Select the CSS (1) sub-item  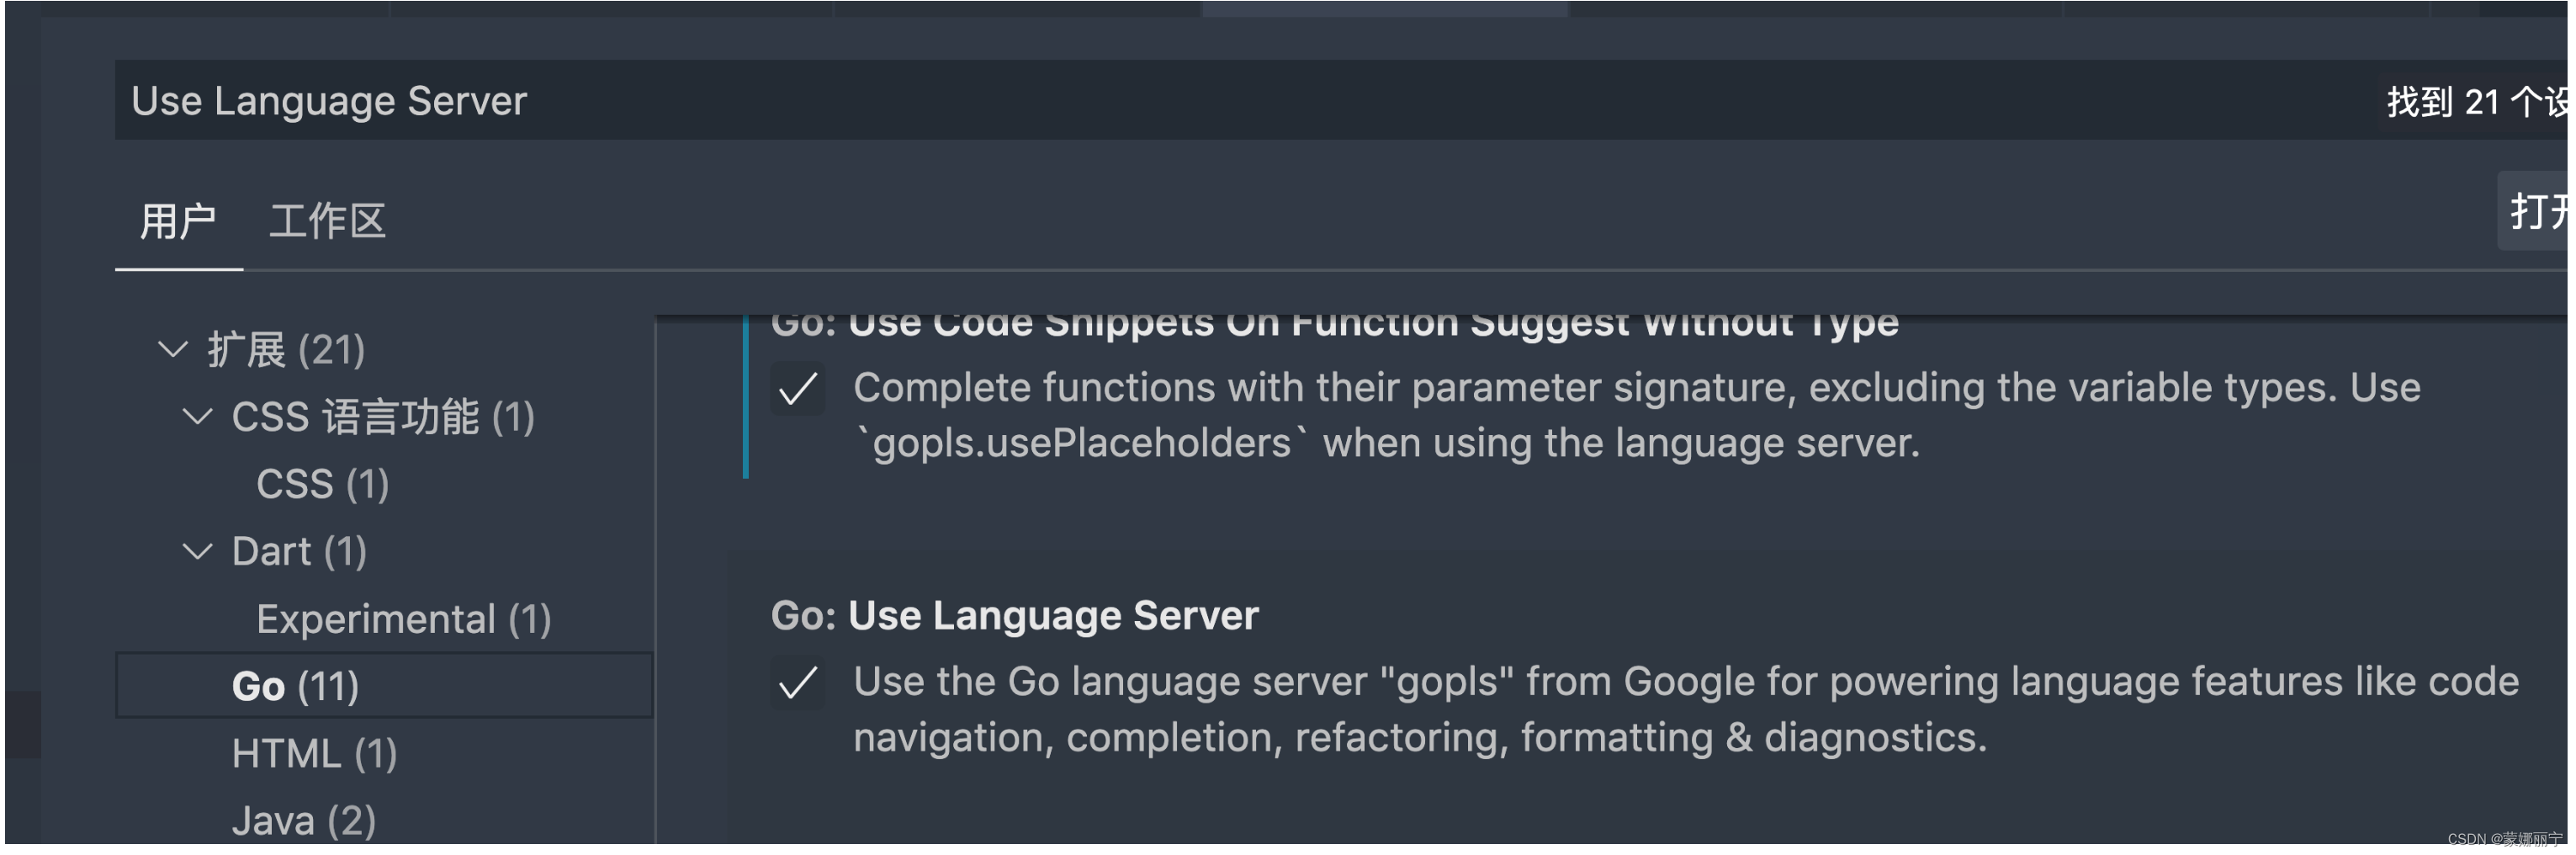click(x=322, y=484)
